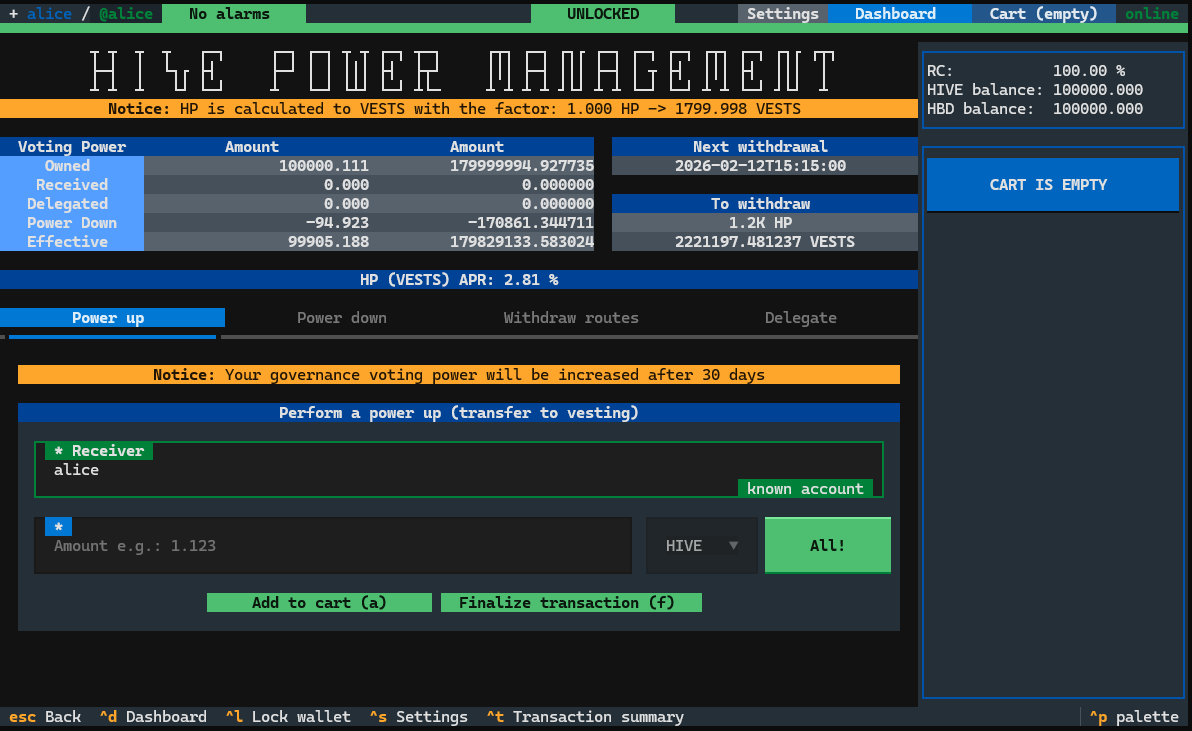
Task: Click the owned amount 100000.111
Action: [x=323, y=166]
